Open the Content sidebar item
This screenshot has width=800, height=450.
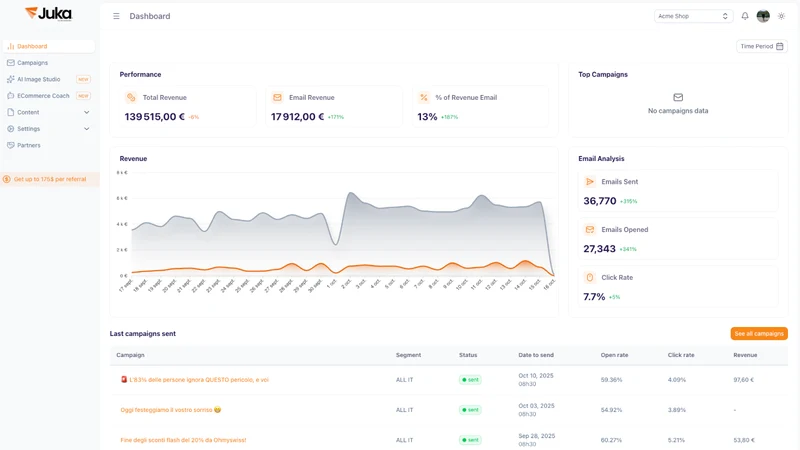tap(49, 112)
